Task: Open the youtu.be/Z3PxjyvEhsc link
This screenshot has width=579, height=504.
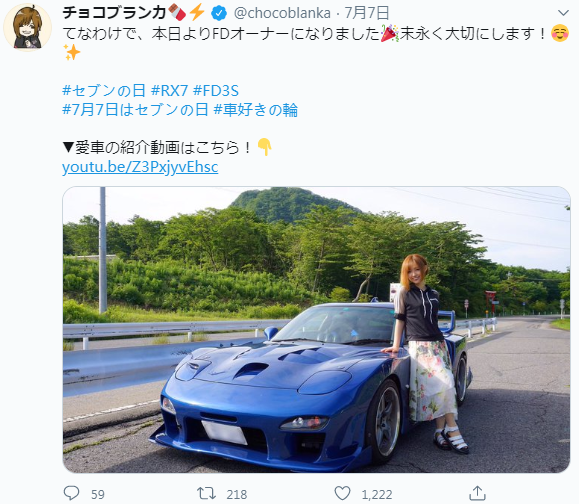Action: (x=140, y=167)
